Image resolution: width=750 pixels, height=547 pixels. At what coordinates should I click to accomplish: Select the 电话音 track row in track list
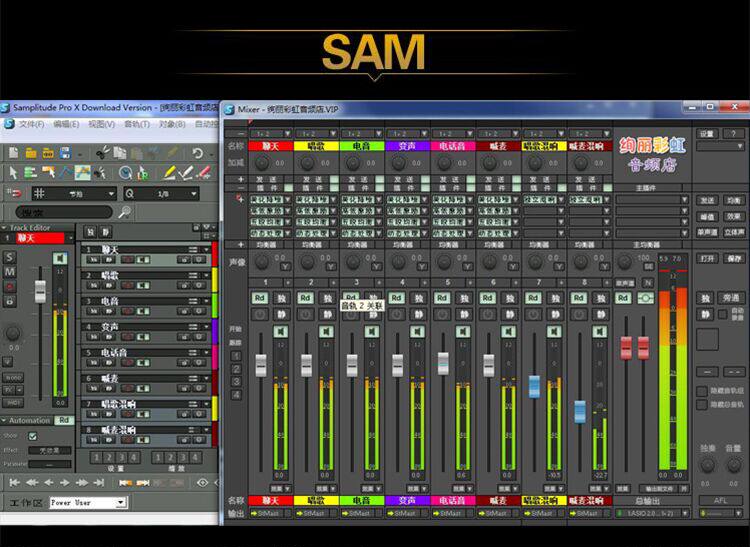click(146, 358)
